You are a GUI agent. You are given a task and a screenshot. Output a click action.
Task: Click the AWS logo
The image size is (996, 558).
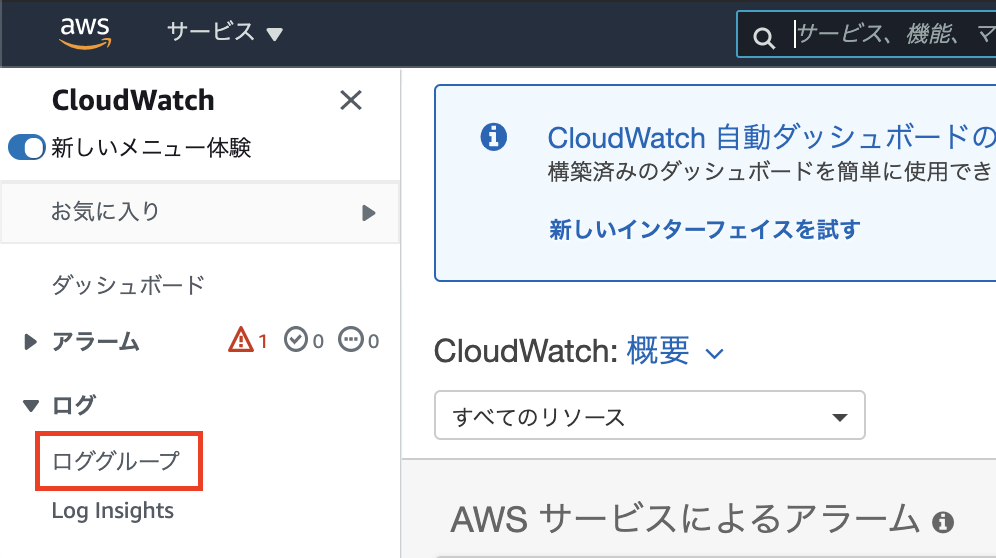(85, 32)
